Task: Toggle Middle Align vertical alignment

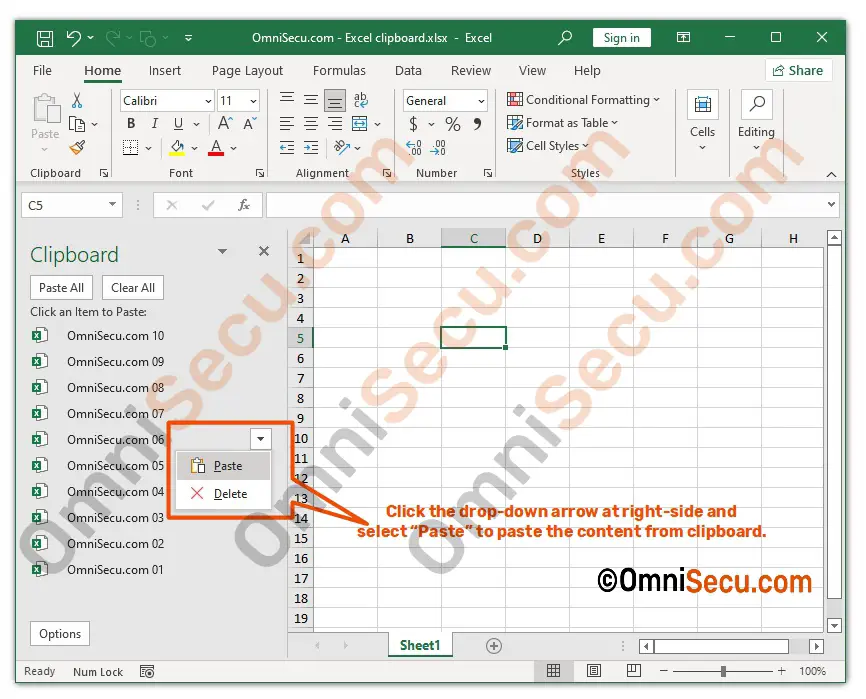Action: (311, 100)
